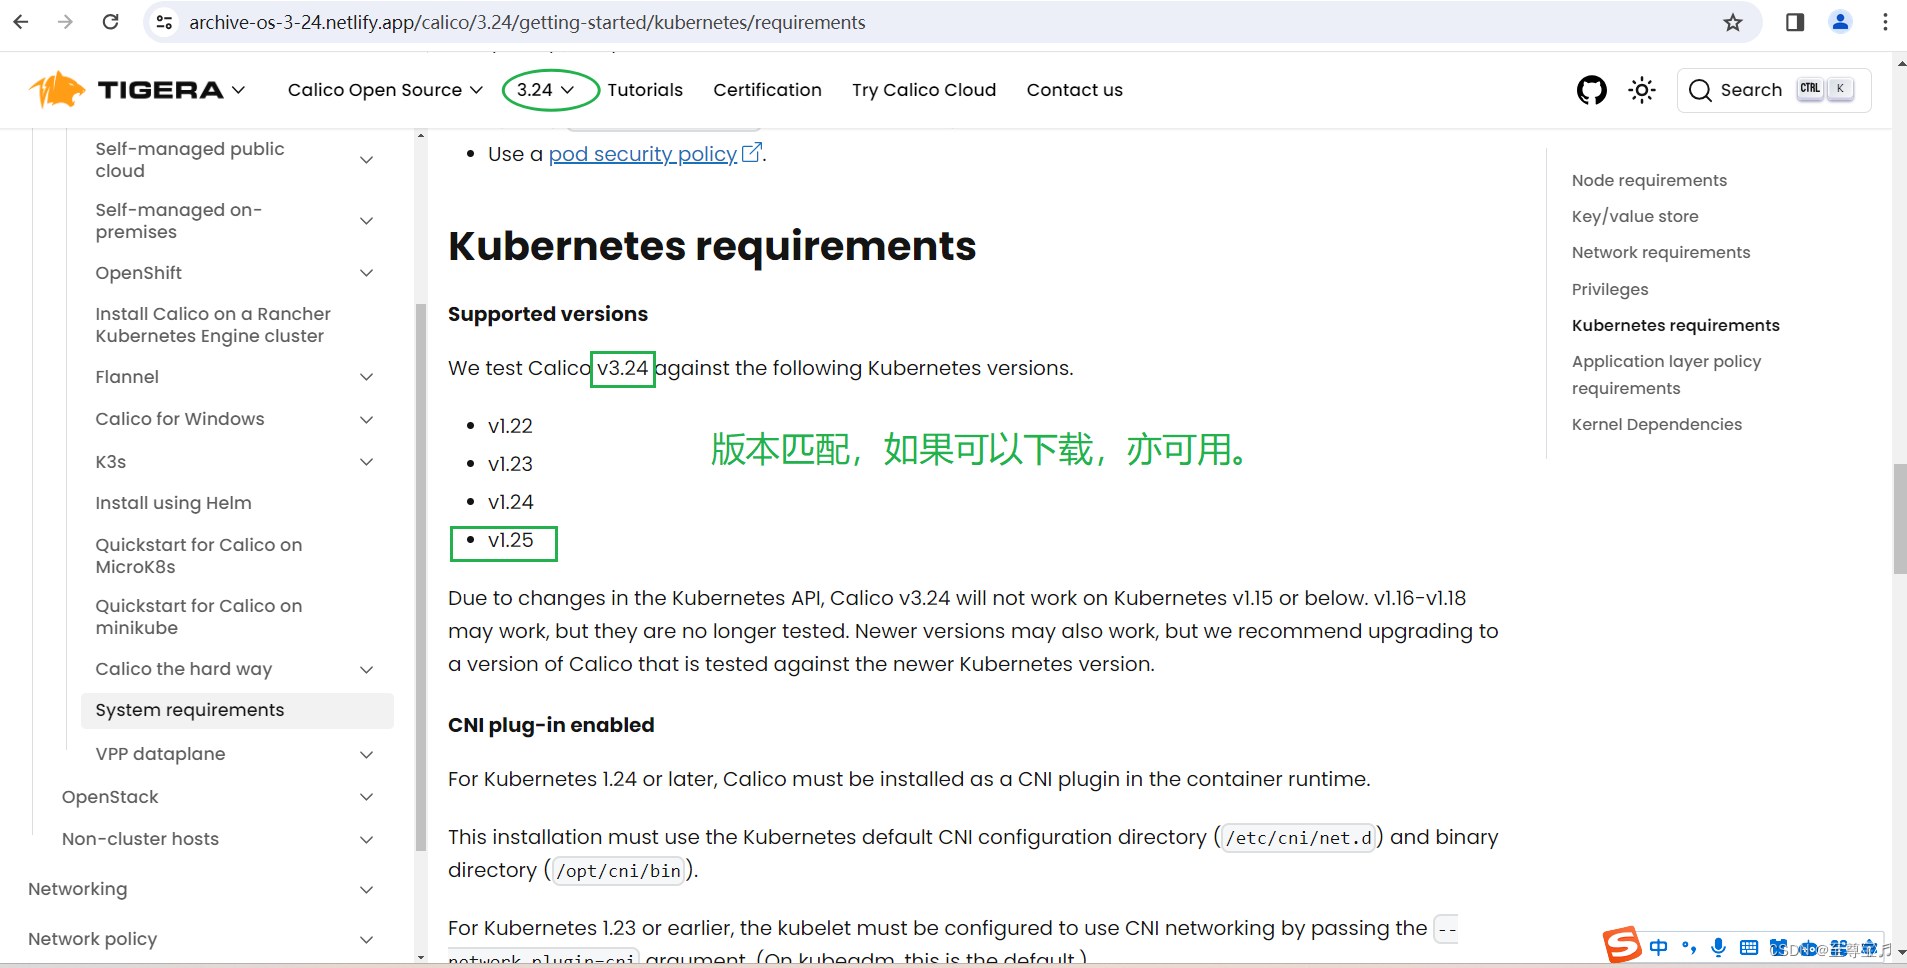Expand Calico the hard way

[367, 669]
